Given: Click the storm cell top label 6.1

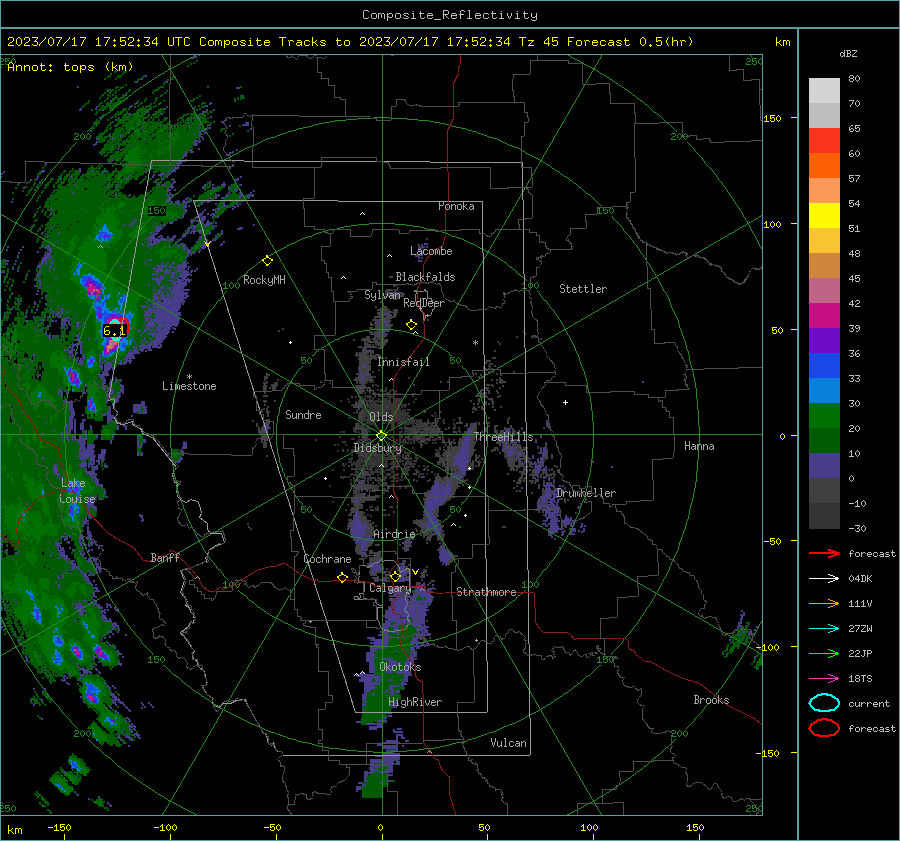Looking at the screenshot, I should coord(114,331).
